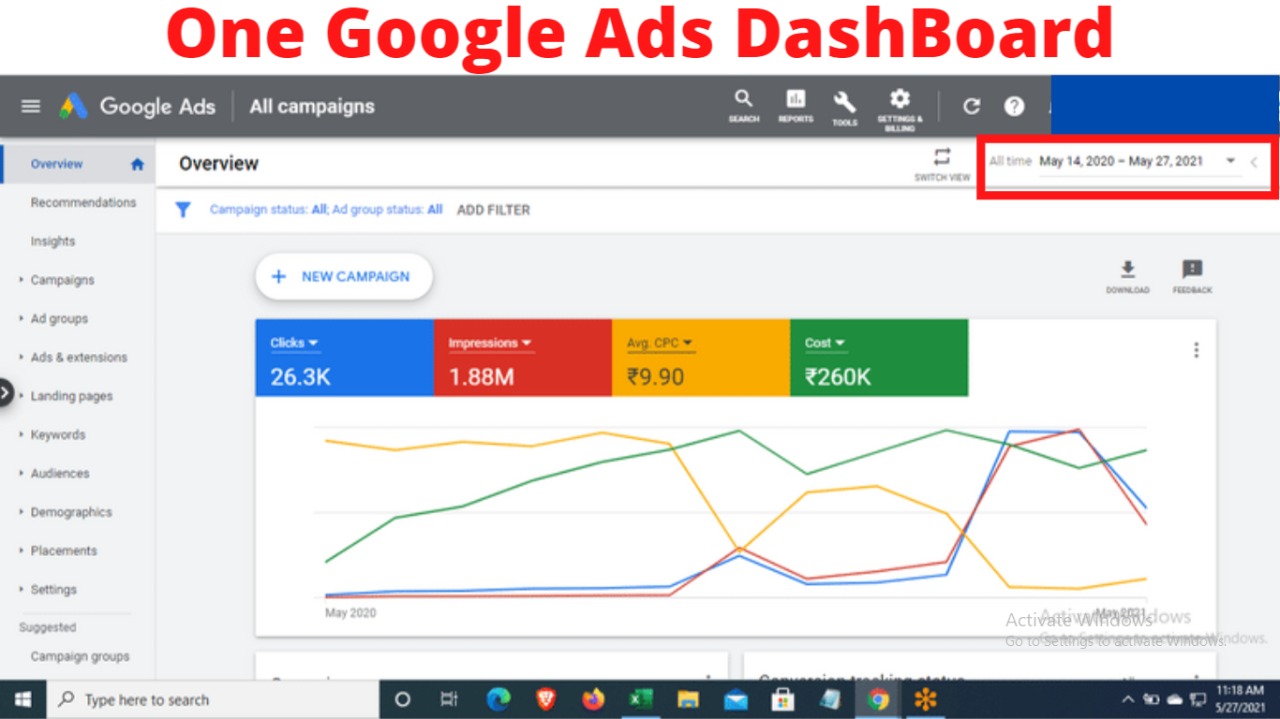Viewport: 1280px width, 719px height.
Task: Launch Firefox from taskbar
Action: coord(593,700)
